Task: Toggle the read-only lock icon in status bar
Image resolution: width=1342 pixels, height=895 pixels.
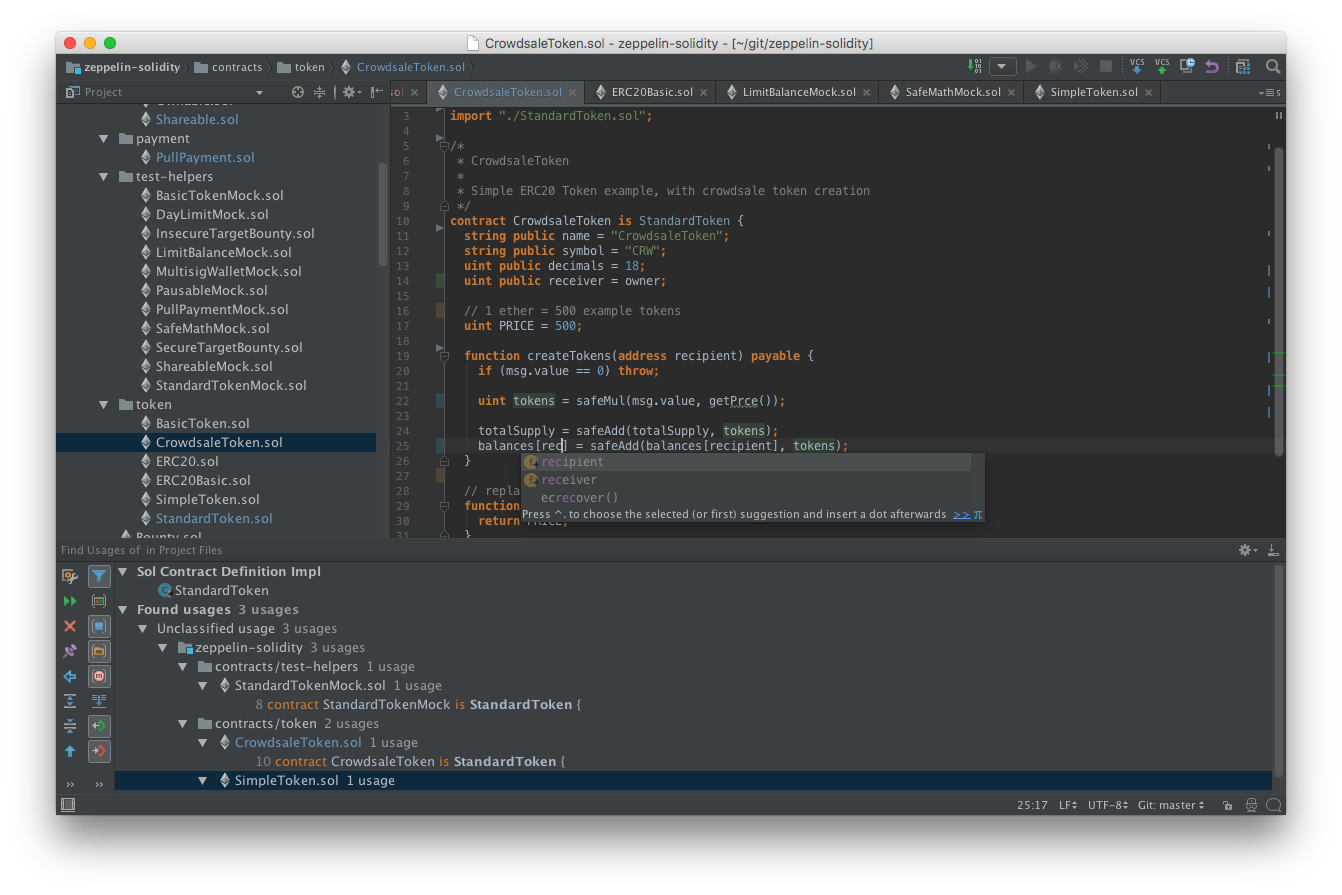Action: click(1229, 805)
